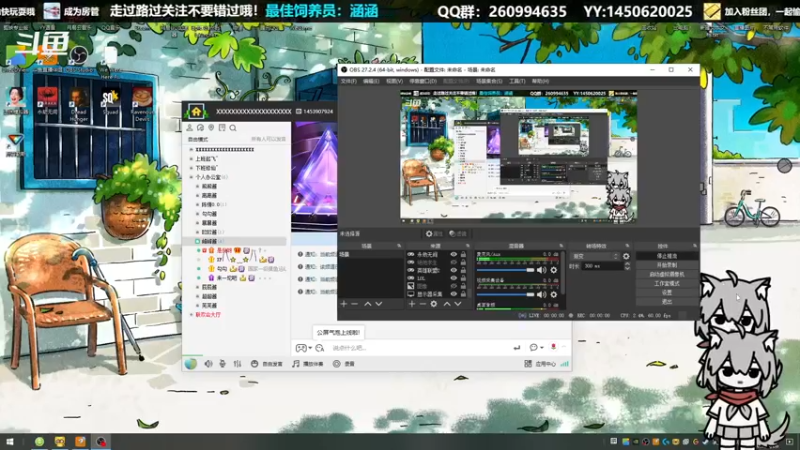Open OBS 设置 button
The width and height of the screenshot is (800, 450).
[x=666, y=293]
